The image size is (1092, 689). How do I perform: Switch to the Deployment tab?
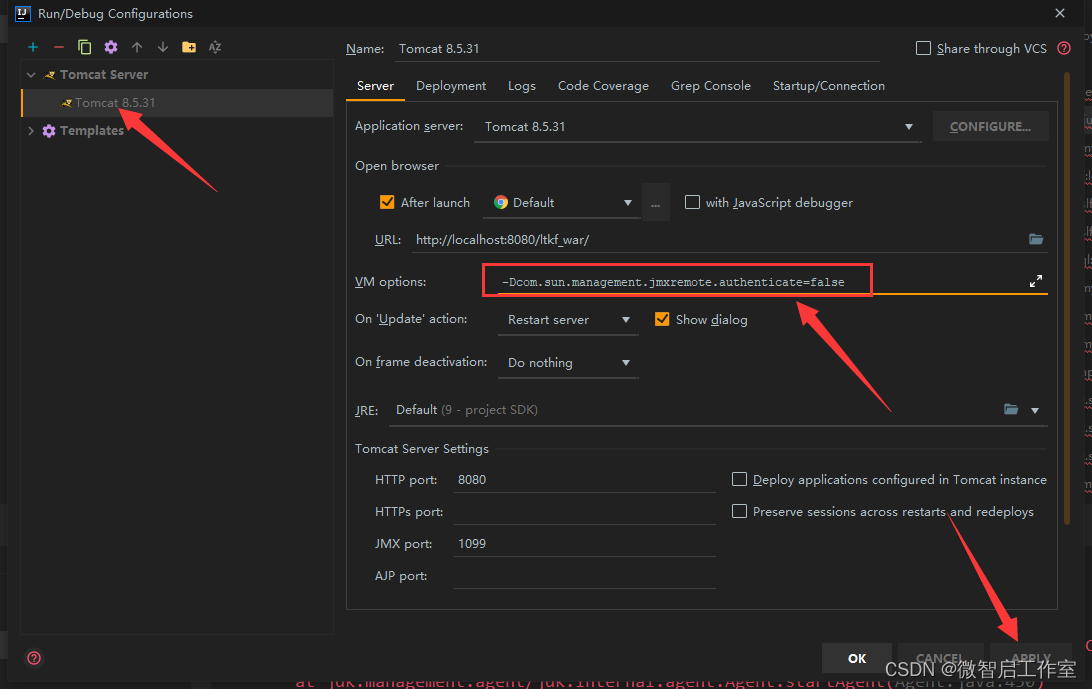451,86
